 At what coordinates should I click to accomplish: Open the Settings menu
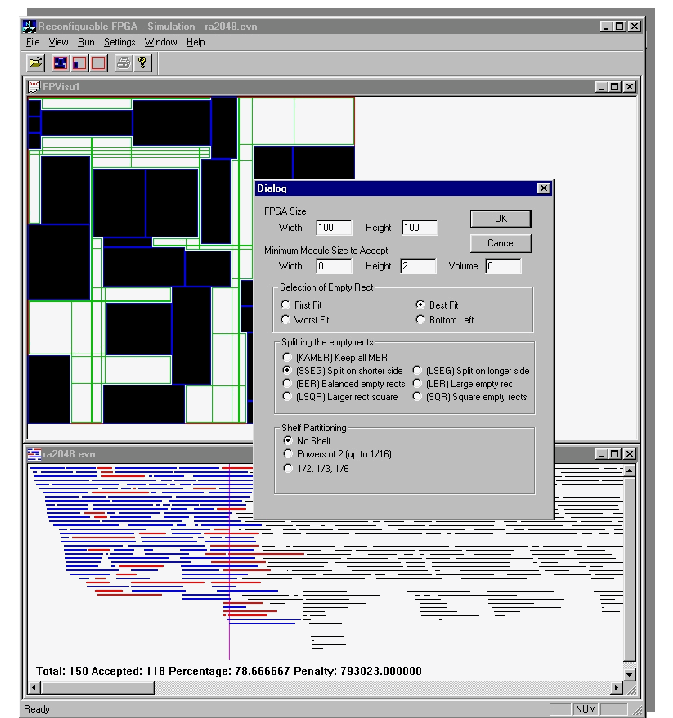(119, 42)
